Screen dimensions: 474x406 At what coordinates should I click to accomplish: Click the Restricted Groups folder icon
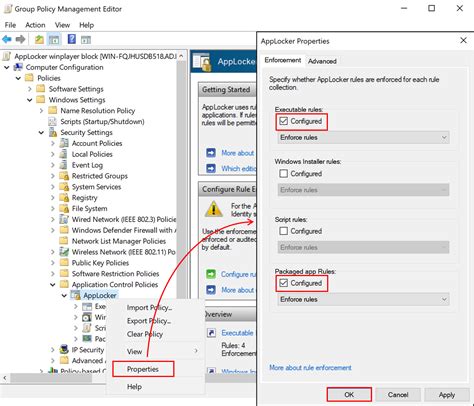tap(64, 176)
